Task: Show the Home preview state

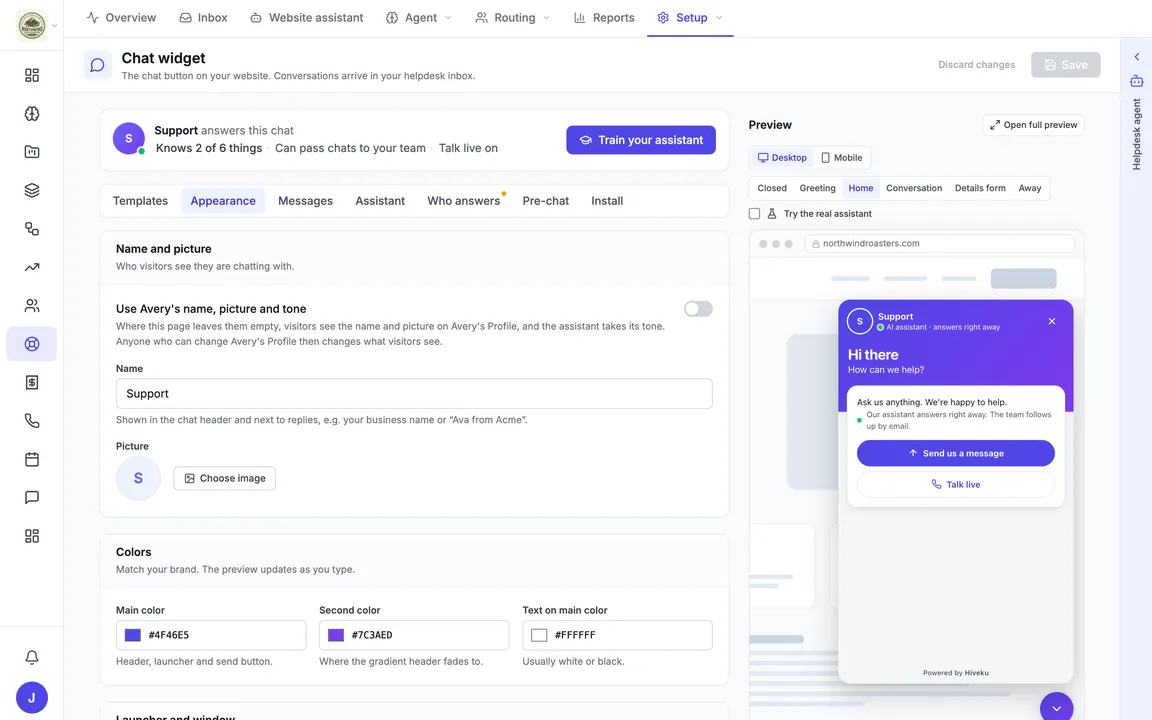Action: click(860, 188)
